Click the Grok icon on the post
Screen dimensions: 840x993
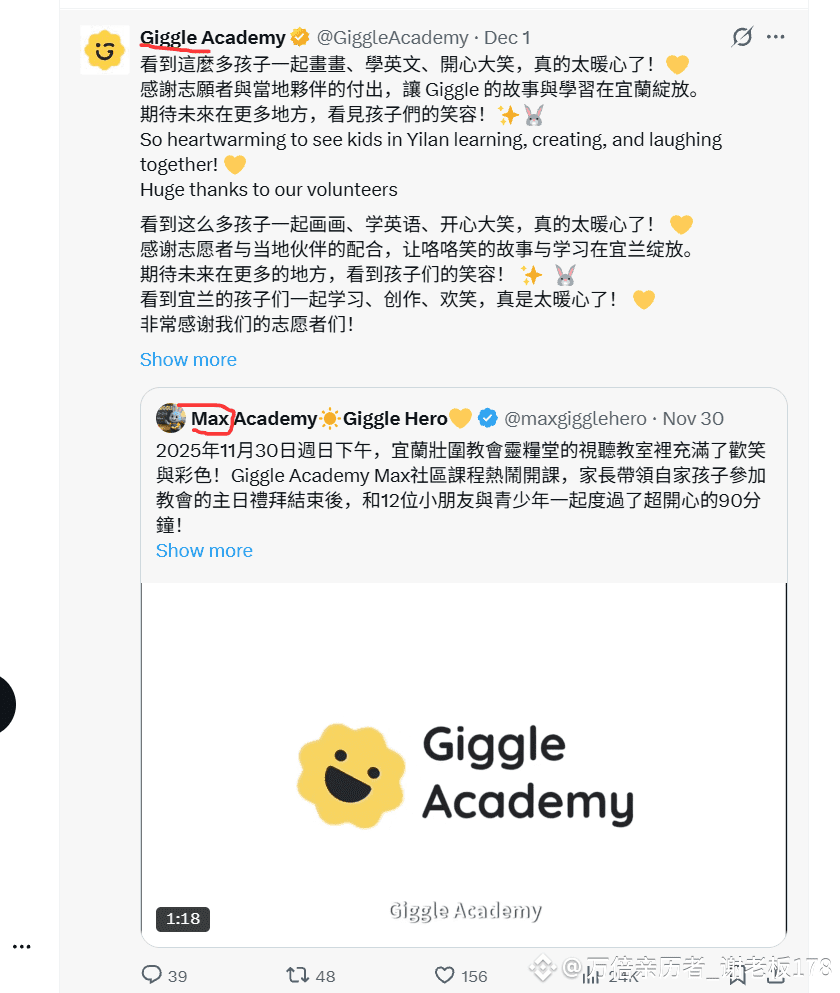tap(742, 37)
